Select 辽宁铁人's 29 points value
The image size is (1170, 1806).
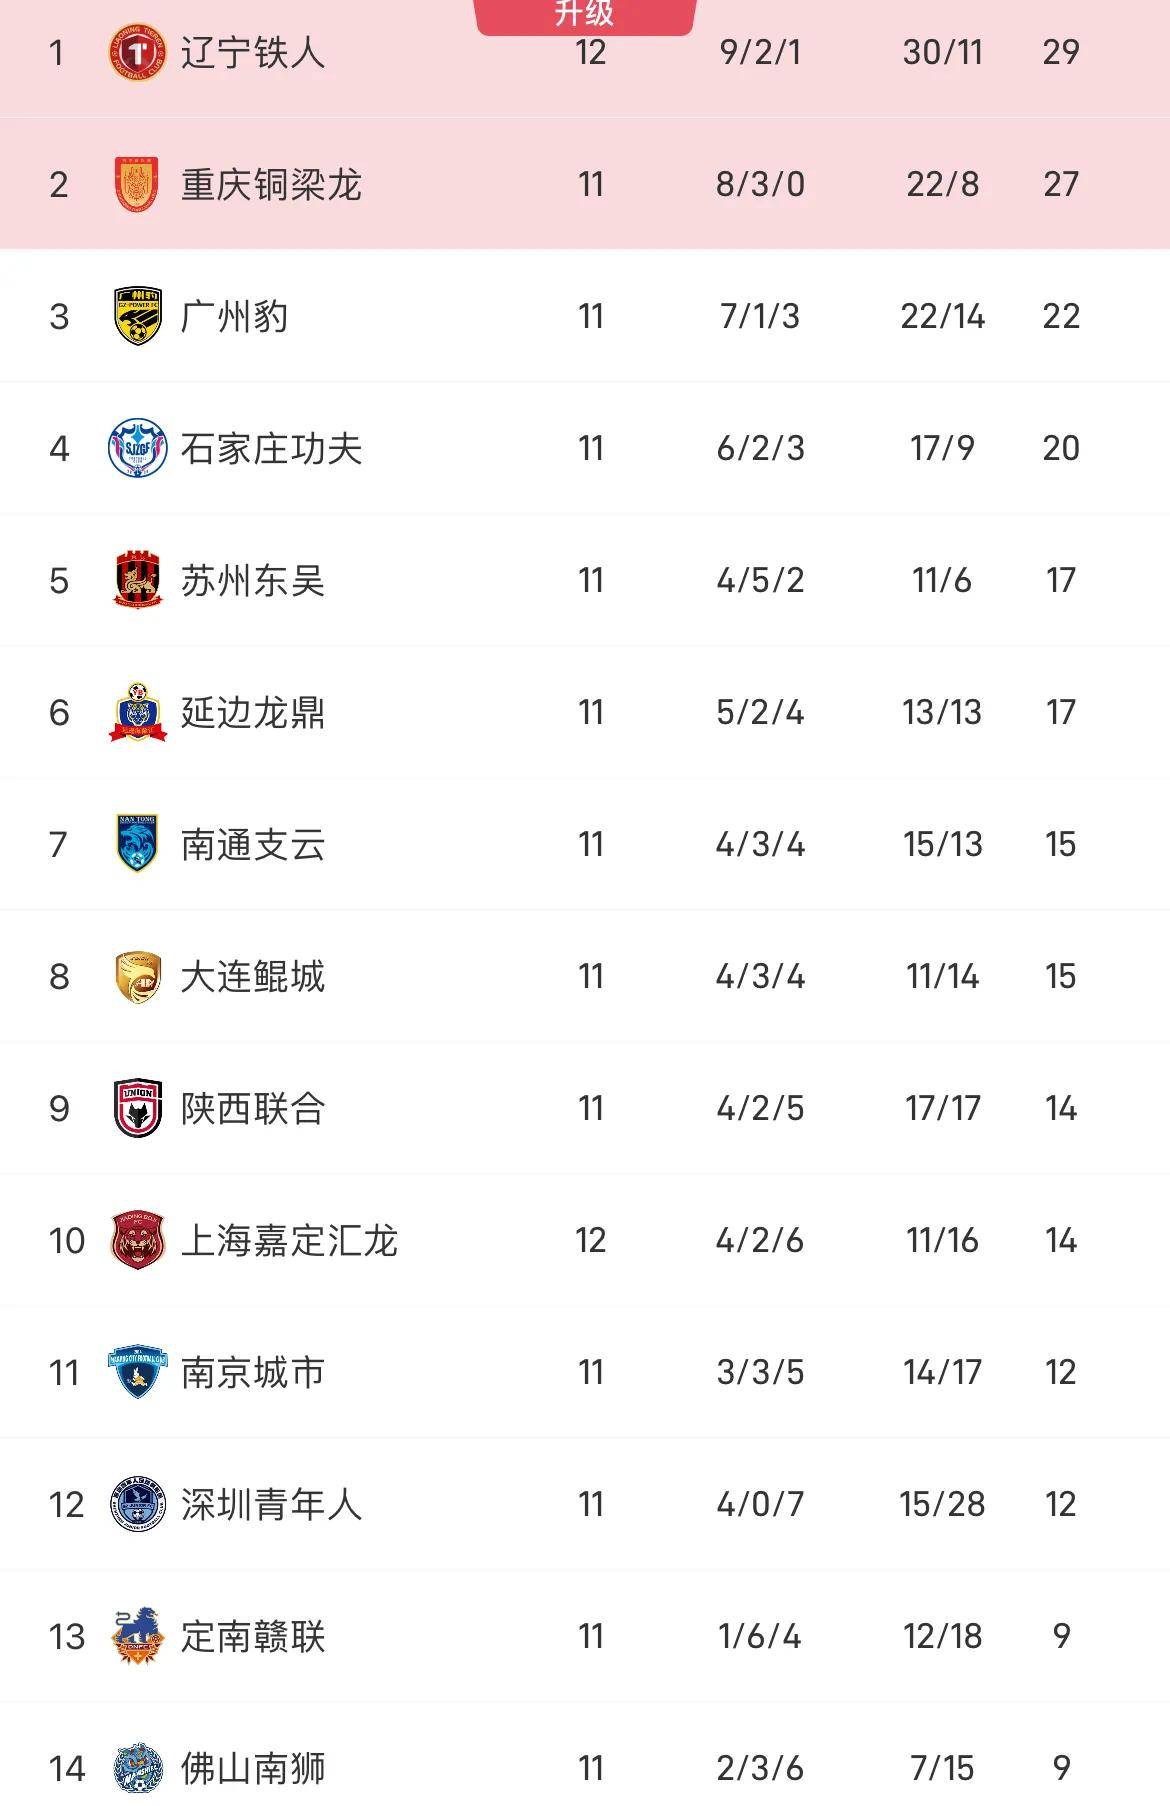(x=1061, y=53)
